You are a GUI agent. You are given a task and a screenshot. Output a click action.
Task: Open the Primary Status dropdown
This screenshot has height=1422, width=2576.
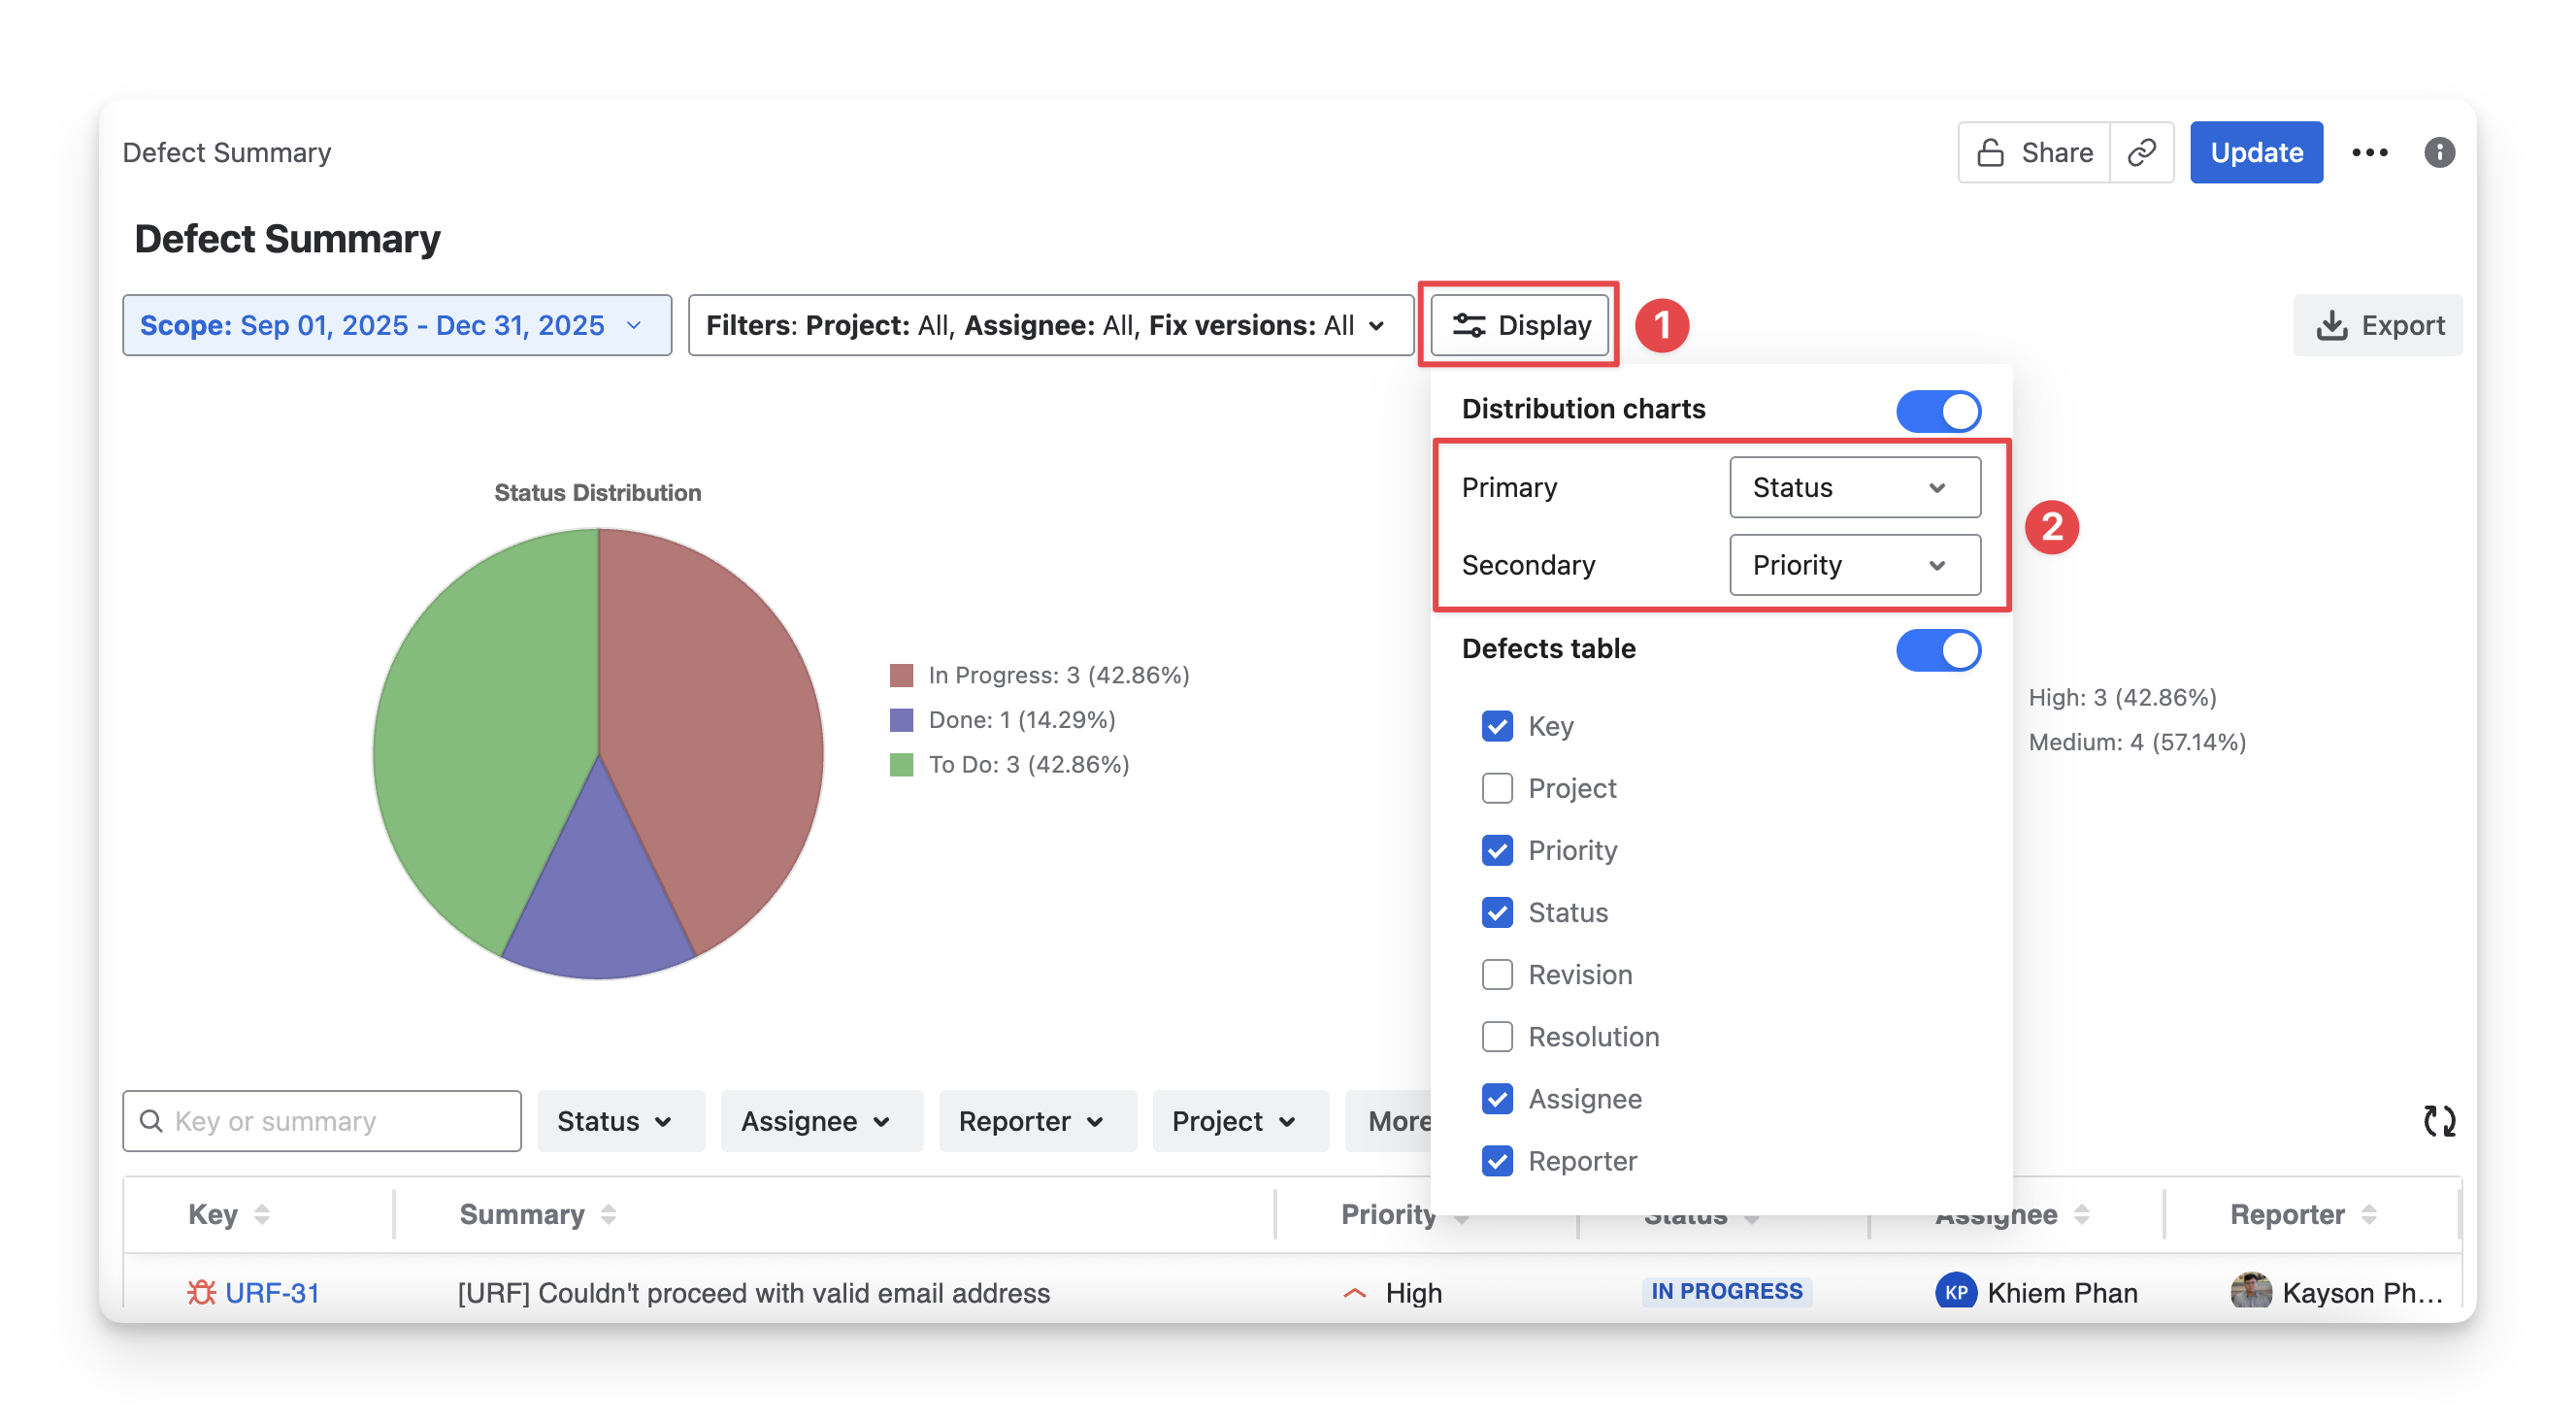point(1854,487)
